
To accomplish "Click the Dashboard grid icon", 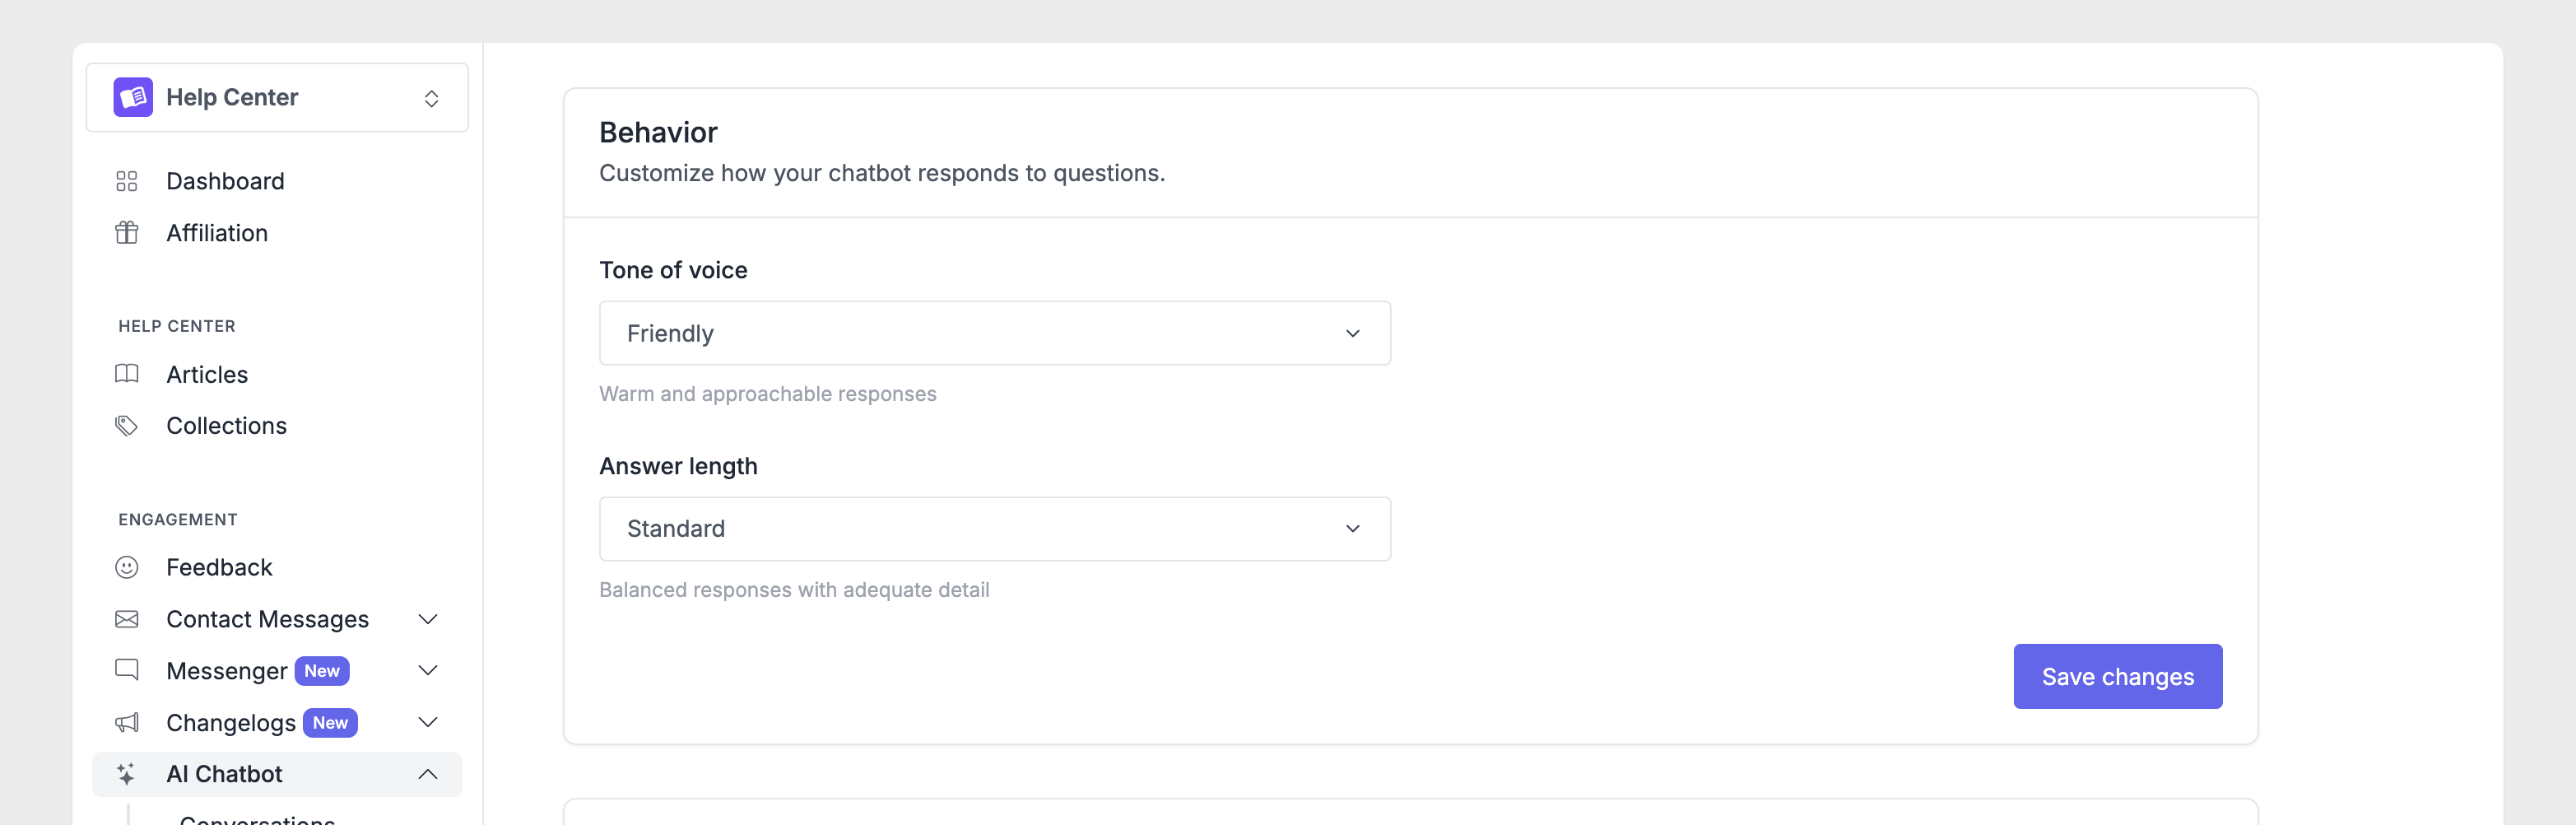I will [x=127, y=181].
